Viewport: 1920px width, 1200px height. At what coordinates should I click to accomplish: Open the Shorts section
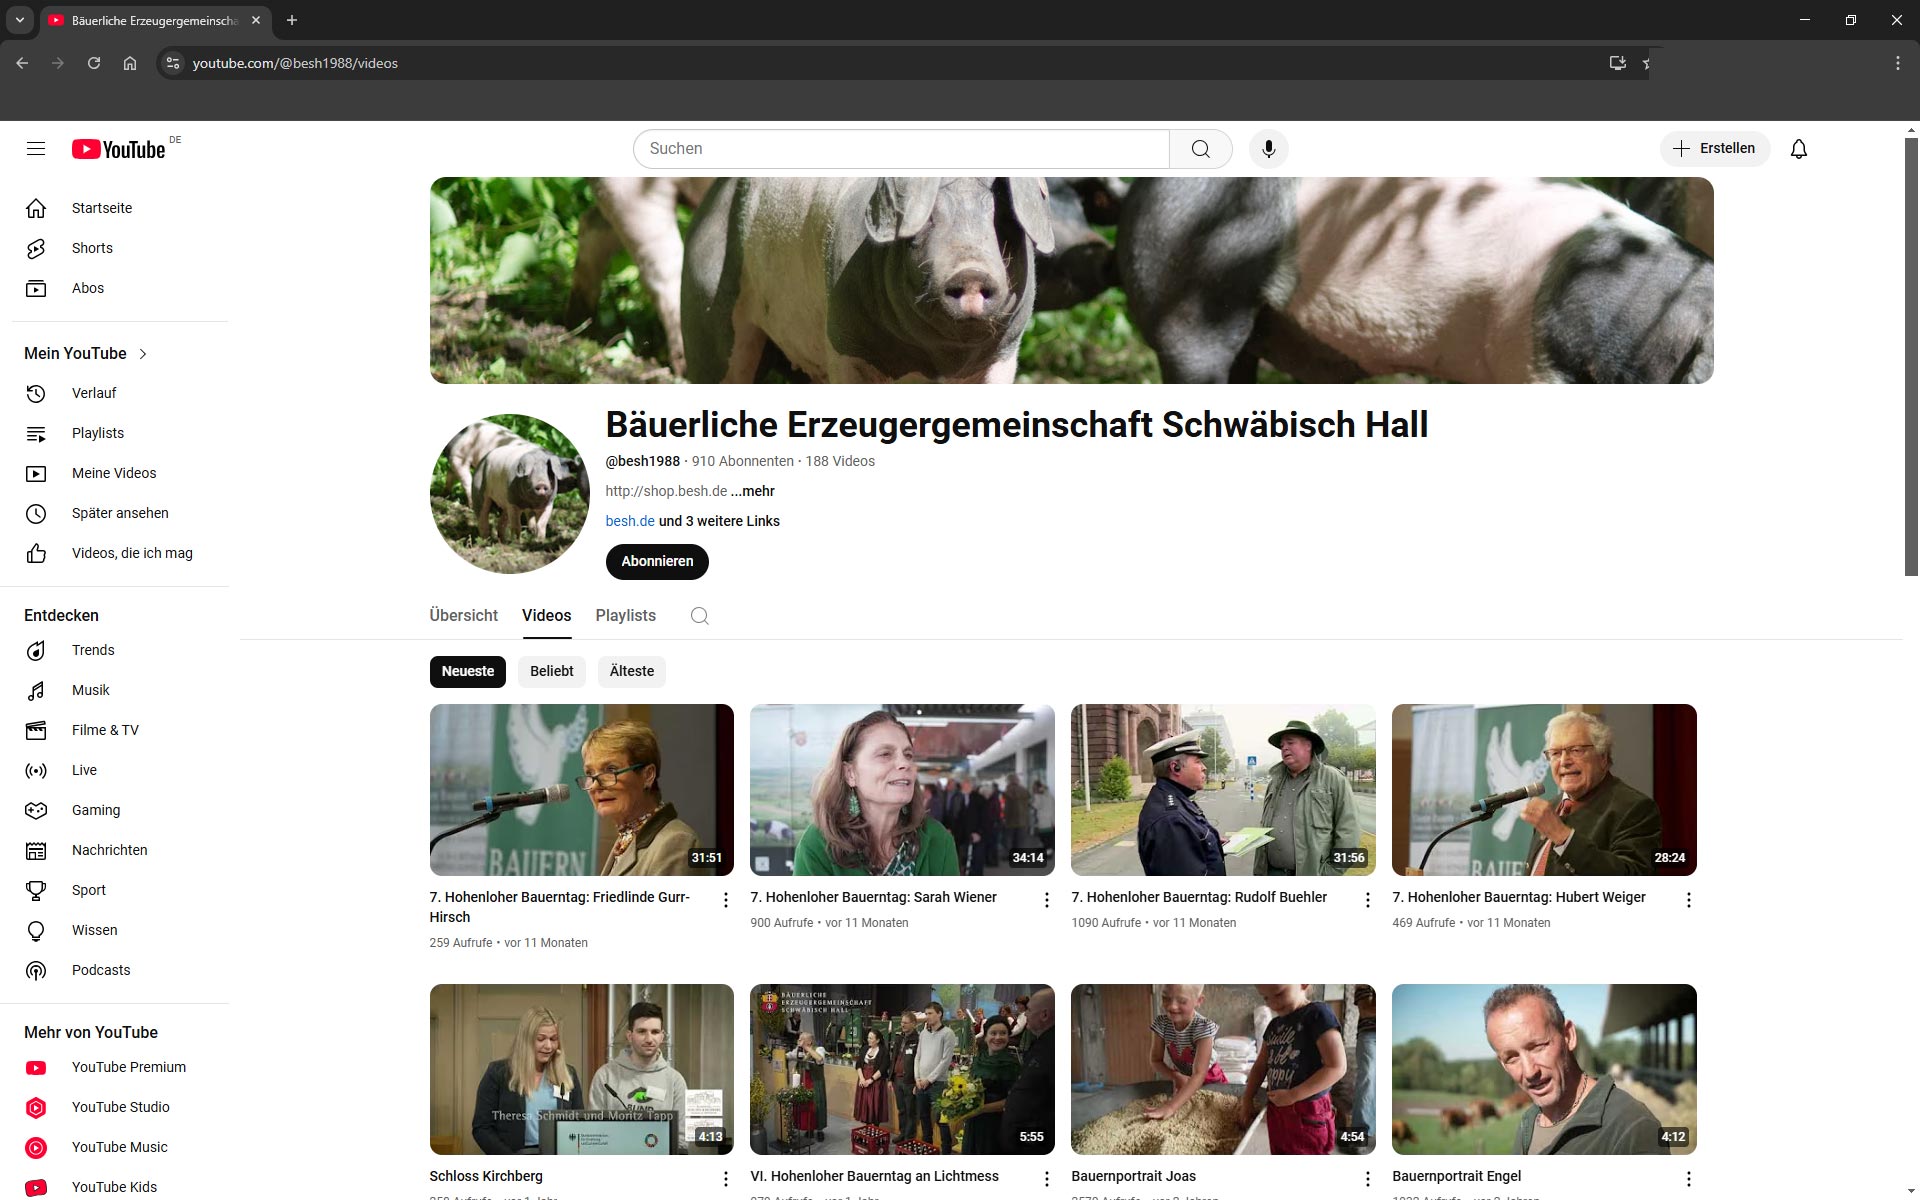(x=91, y=248)
